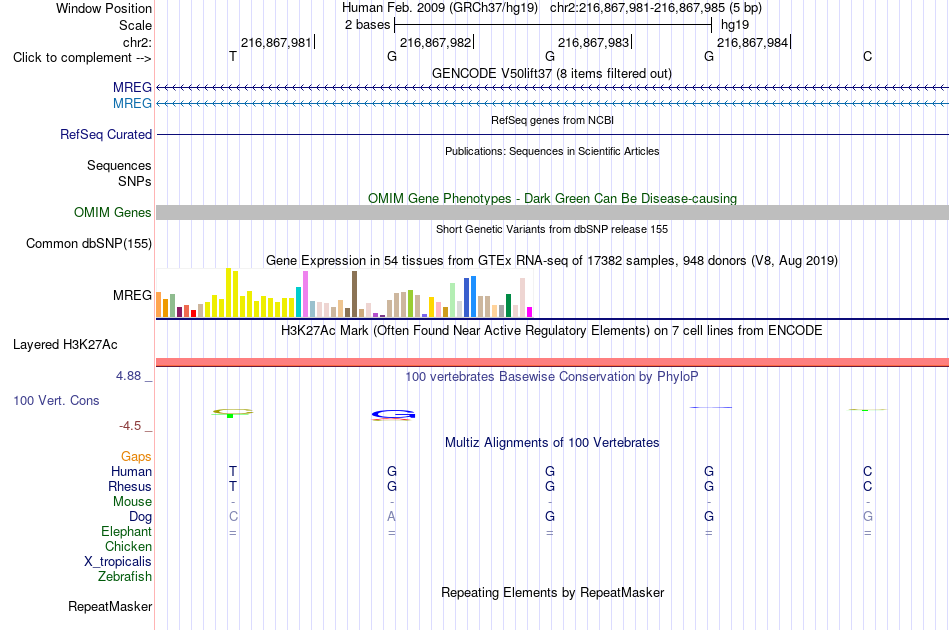Click the -4.5 PhyloP scale value
950x630 pixels.
pos(130,426)
